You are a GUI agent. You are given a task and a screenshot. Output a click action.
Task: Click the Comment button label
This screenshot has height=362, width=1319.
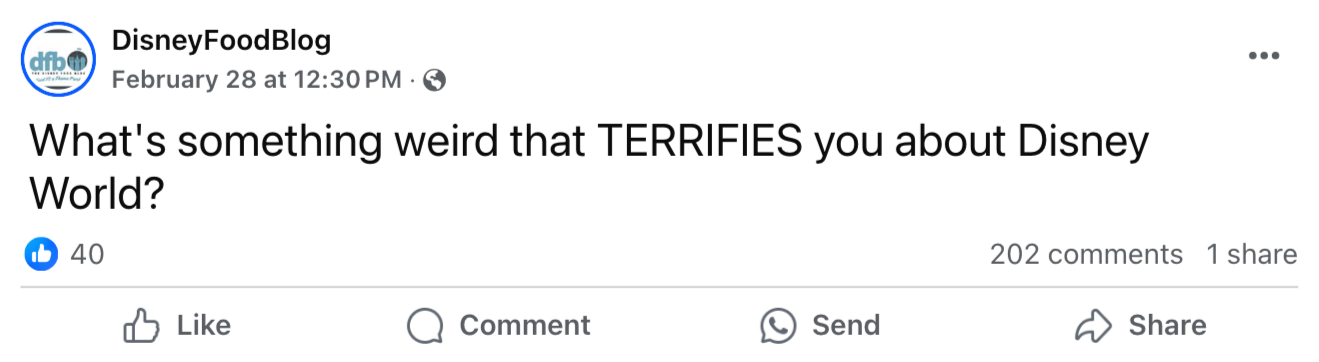click(x=525, y=326)
